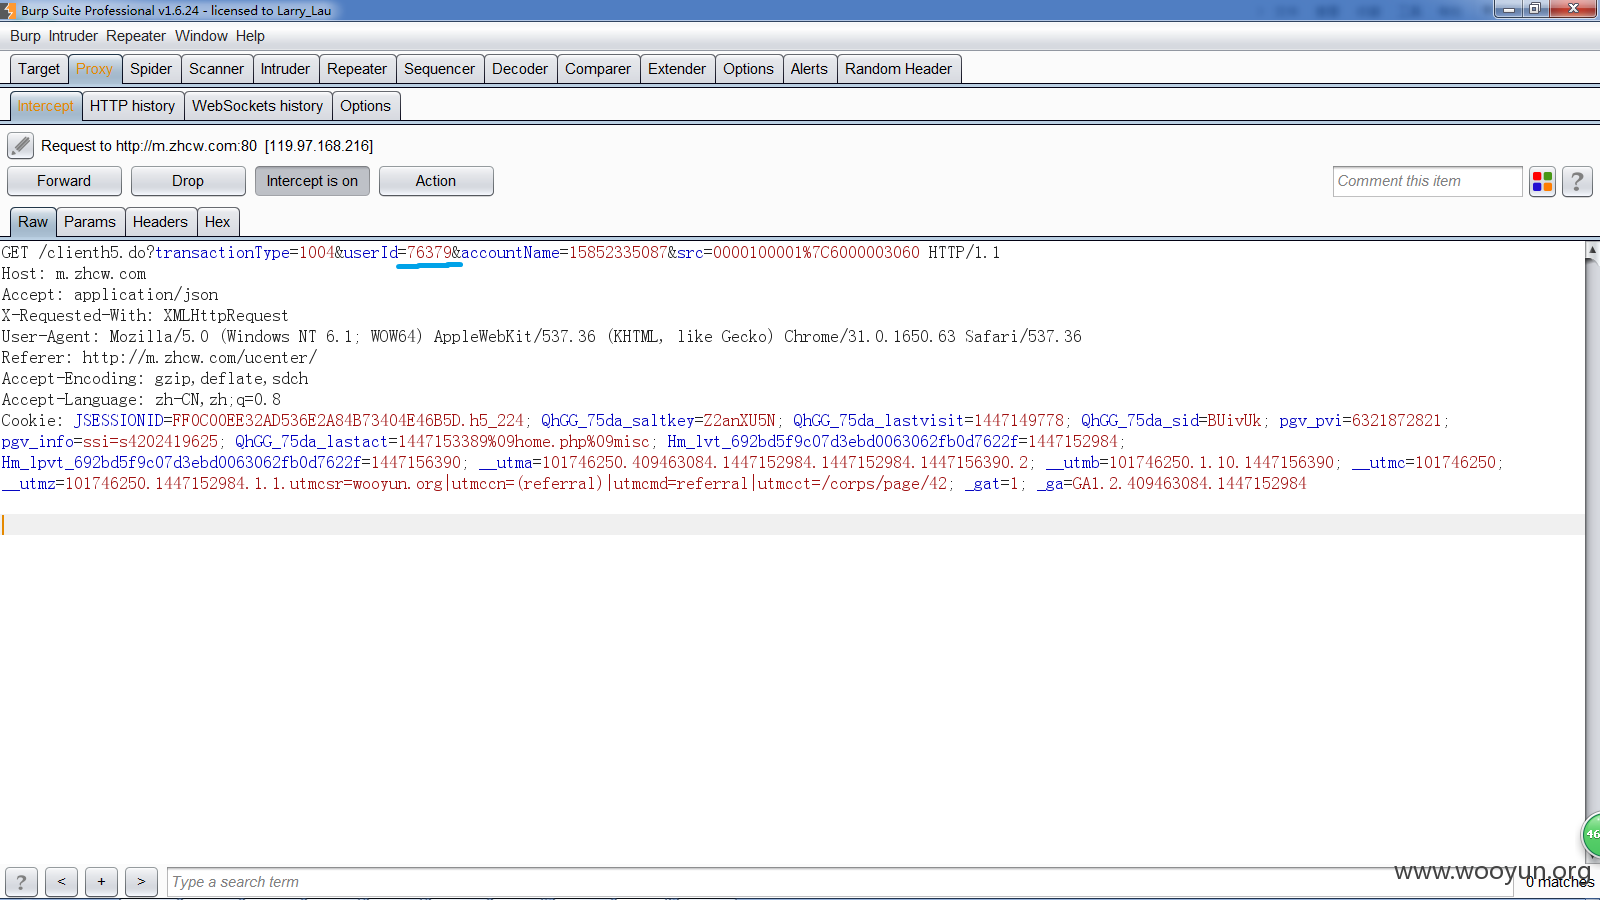Screen dimensions: 1600x900
Task: Open the Window menu
Action: (201, 36)
